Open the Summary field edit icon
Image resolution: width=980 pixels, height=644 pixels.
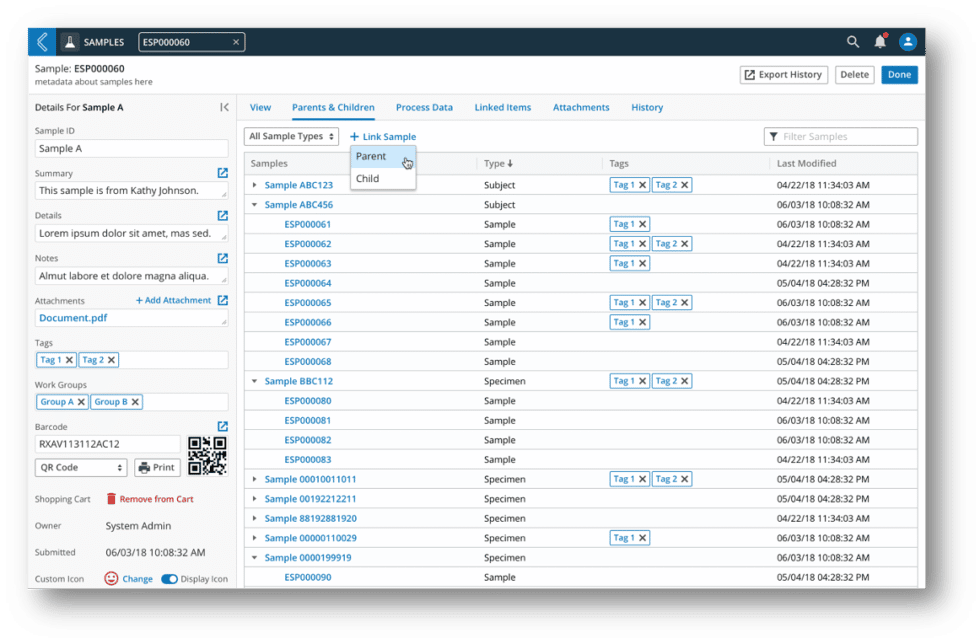(x=222, y=172)
